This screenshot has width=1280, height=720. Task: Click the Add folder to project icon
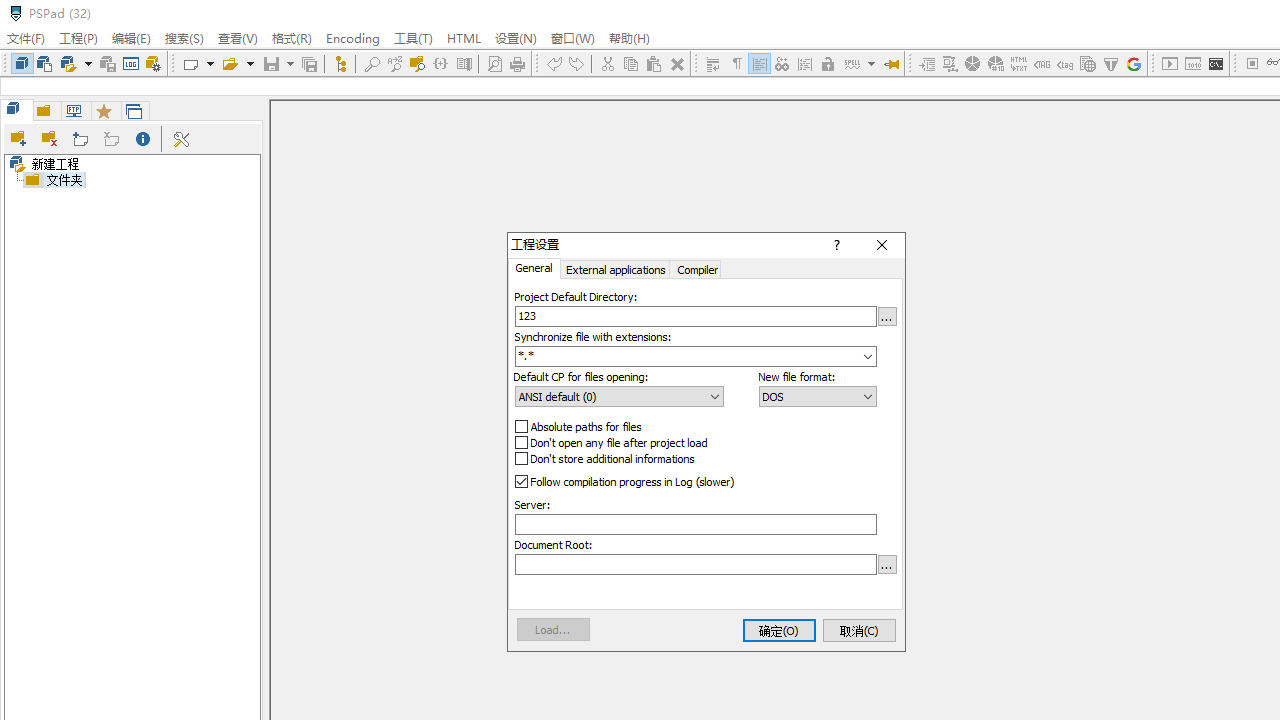(x=18, y=138)
